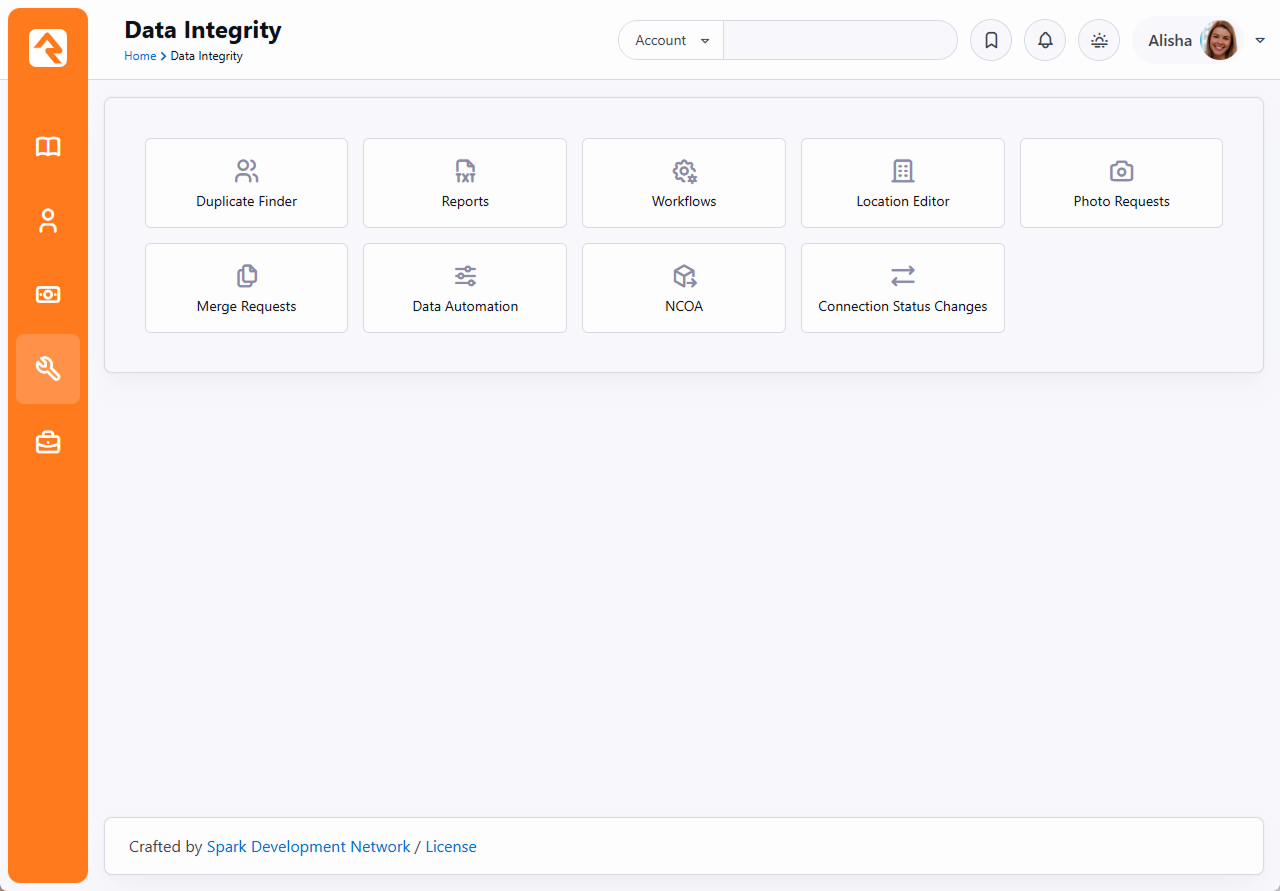Go to the Workflows page
This screenshot has height=891, width=1280.
tap(684, 183)
